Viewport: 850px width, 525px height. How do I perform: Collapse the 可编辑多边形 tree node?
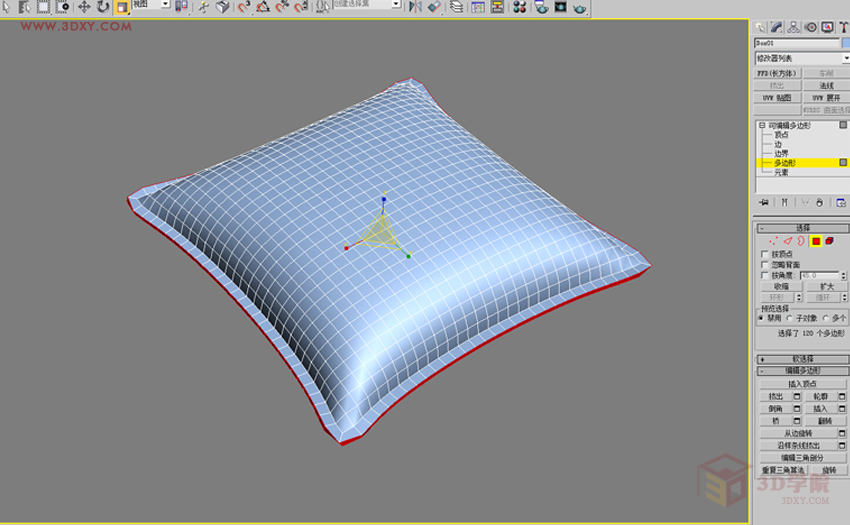761,125
